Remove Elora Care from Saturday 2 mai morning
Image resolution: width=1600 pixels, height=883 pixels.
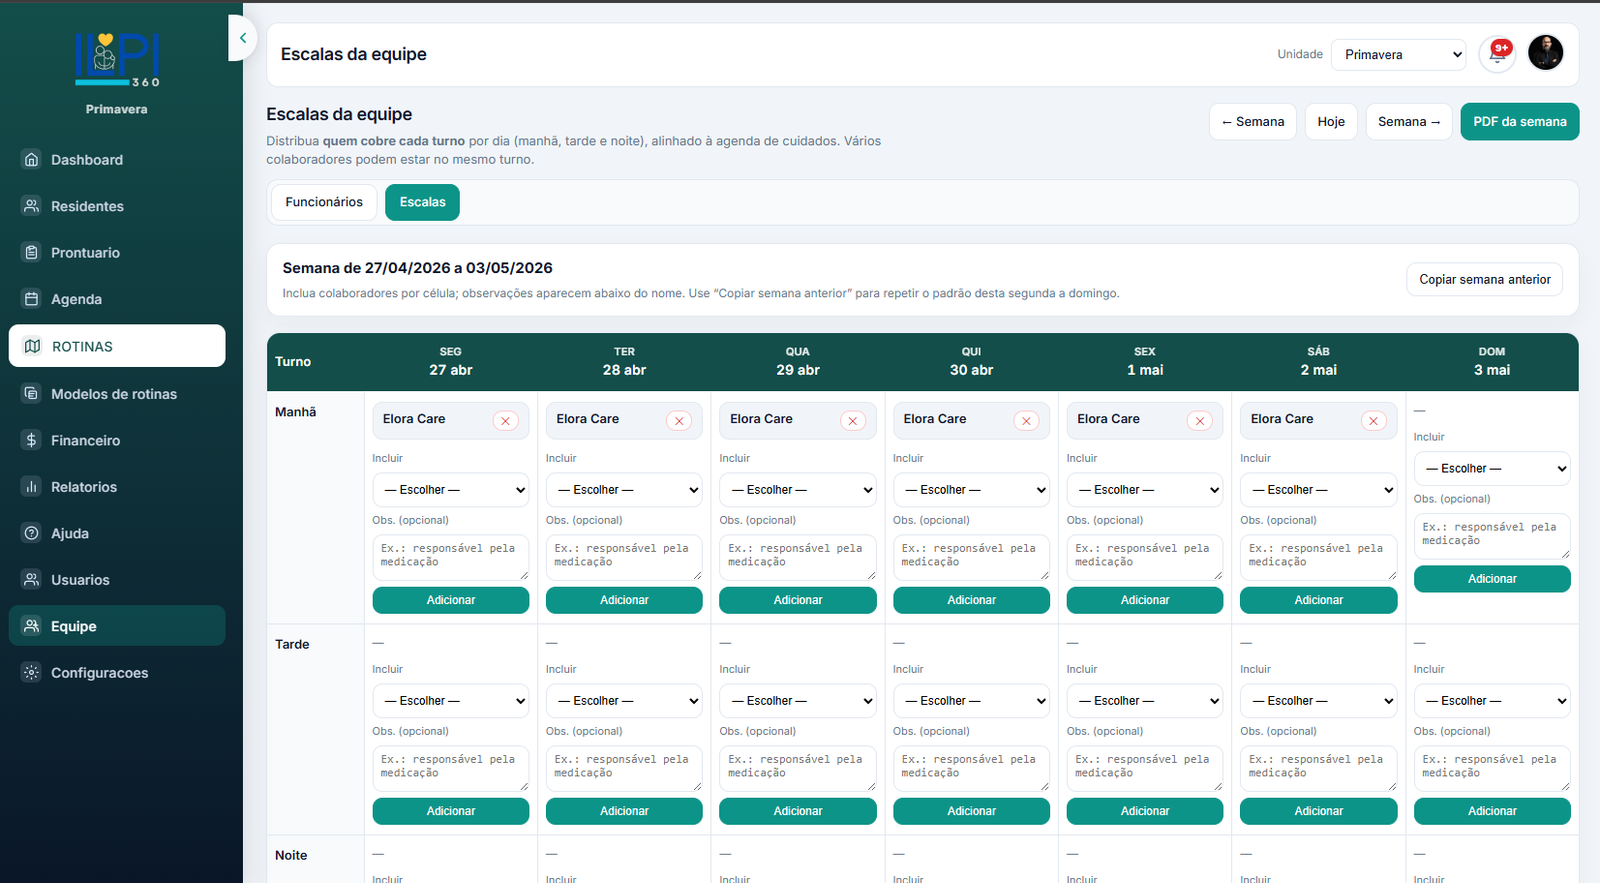click(1373, 421)
